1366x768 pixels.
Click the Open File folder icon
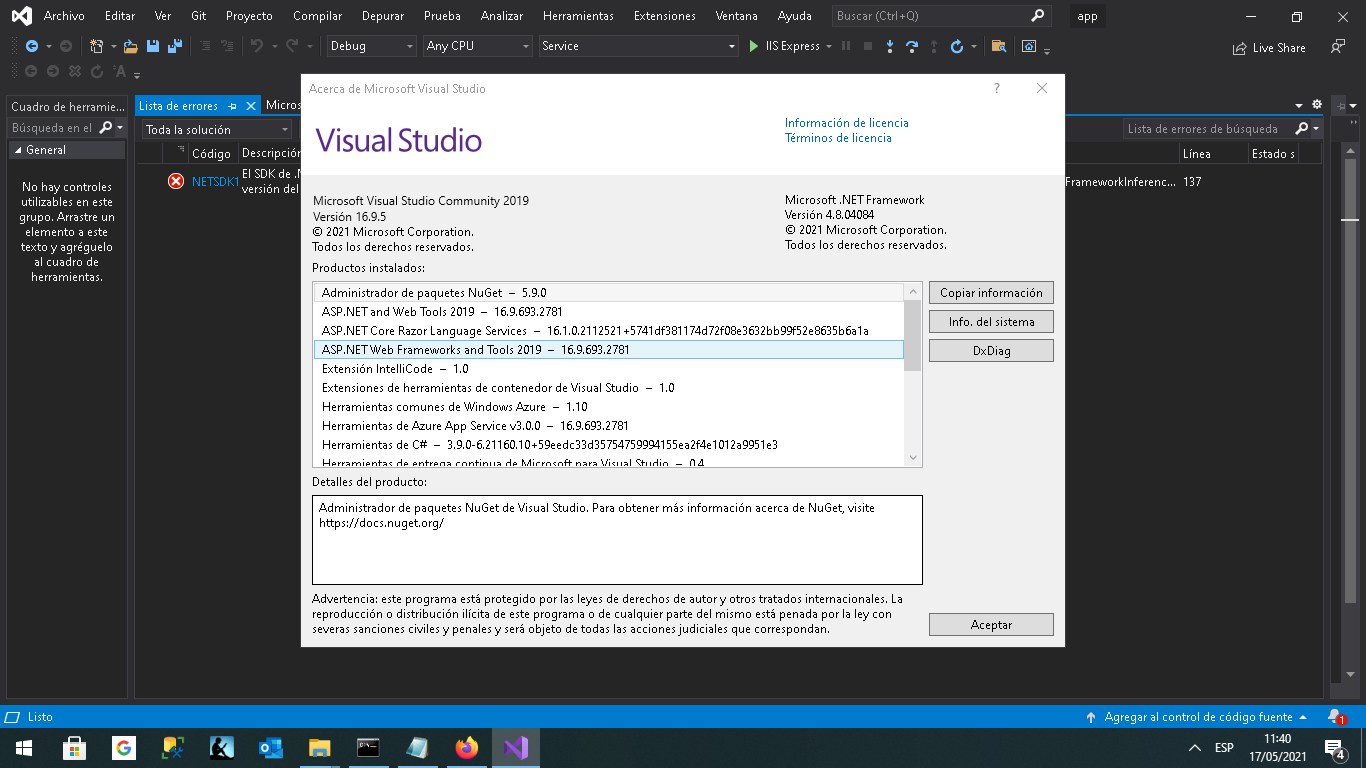(x=131, y=46)
